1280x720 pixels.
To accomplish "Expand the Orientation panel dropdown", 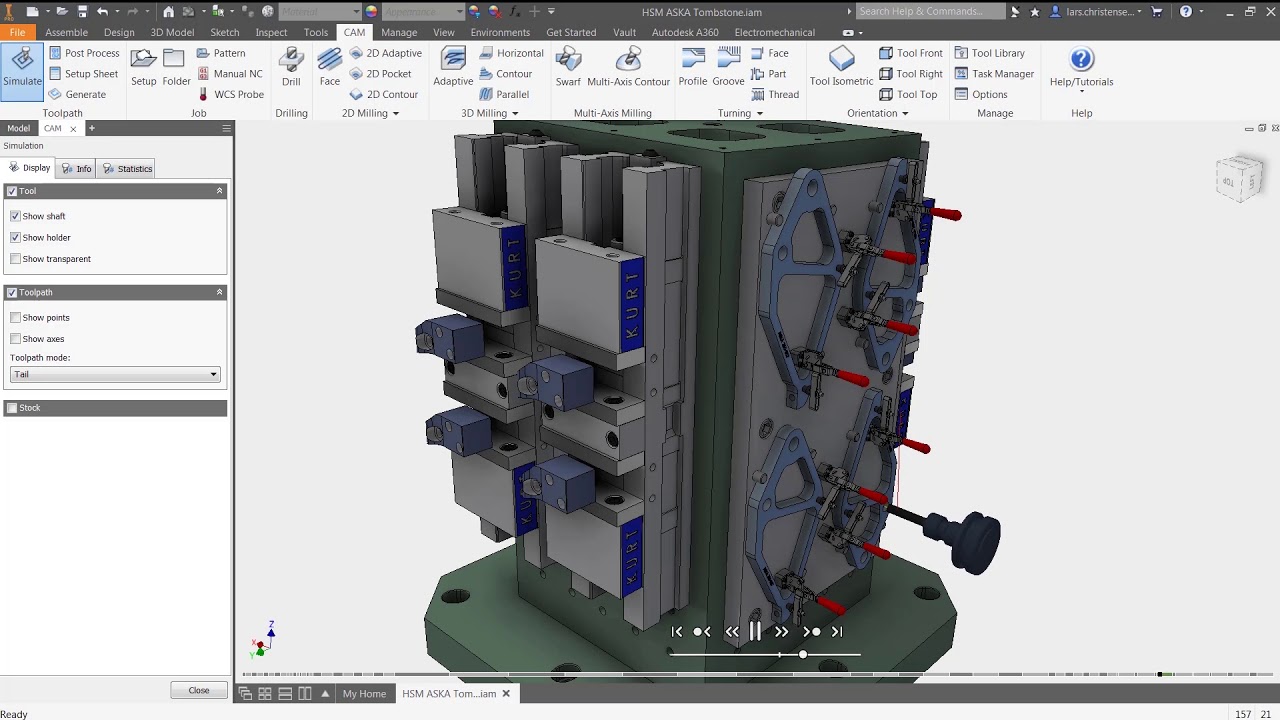I will (905, 114).
